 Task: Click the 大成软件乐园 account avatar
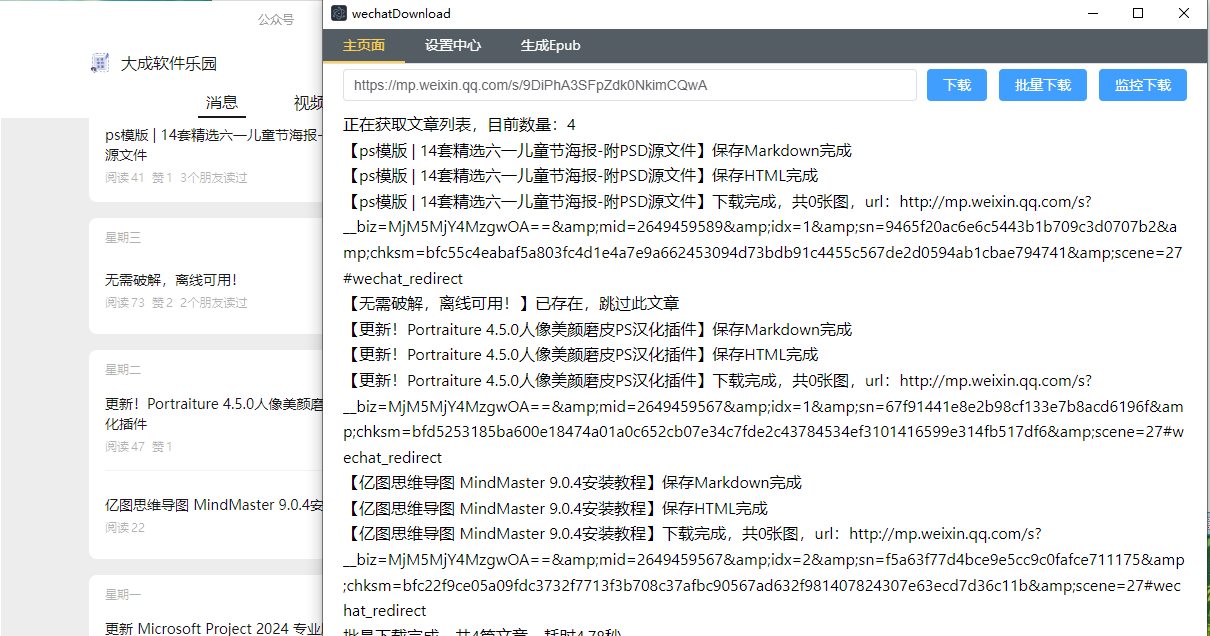point(100,63)
